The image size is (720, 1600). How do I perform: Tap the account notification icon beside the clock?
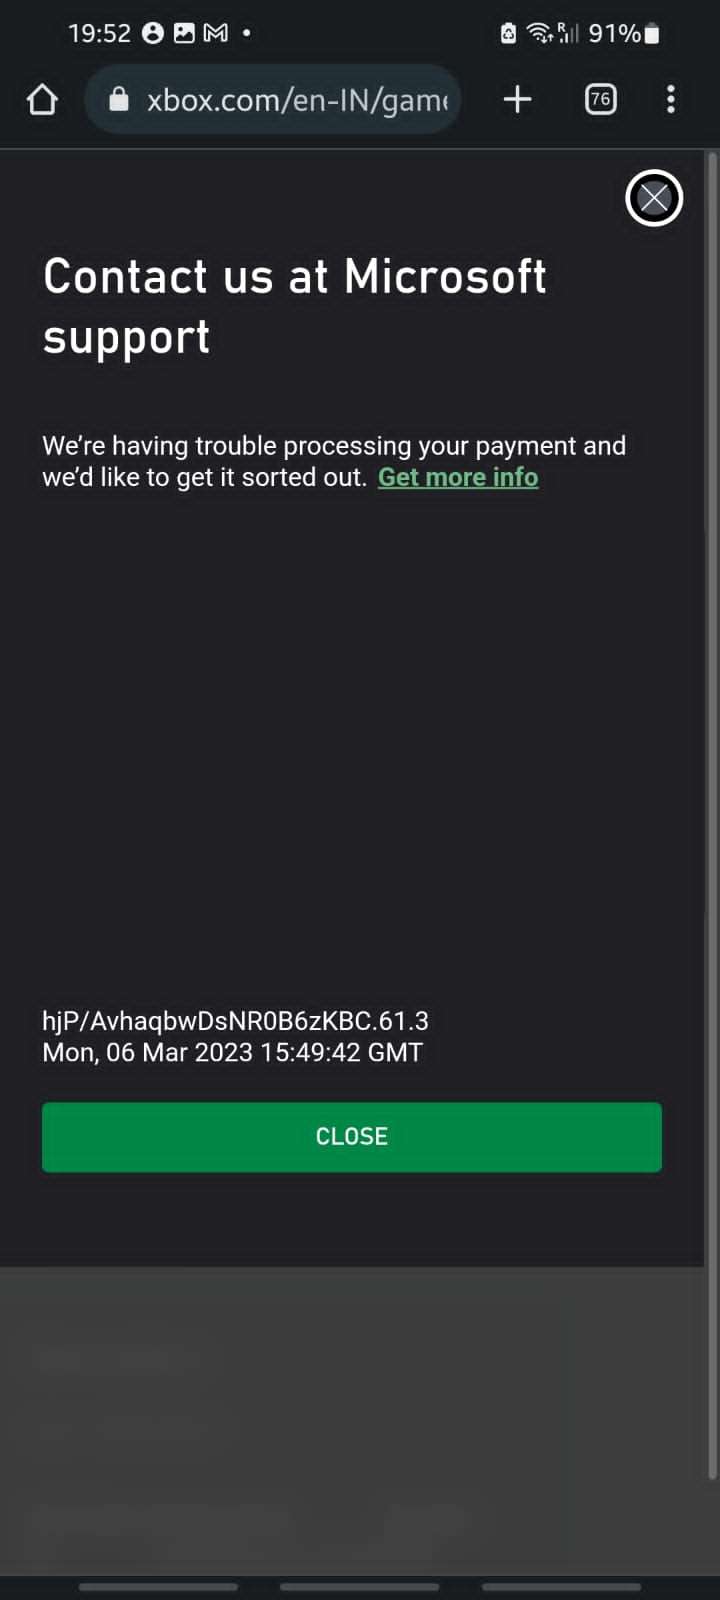(153, 33)
